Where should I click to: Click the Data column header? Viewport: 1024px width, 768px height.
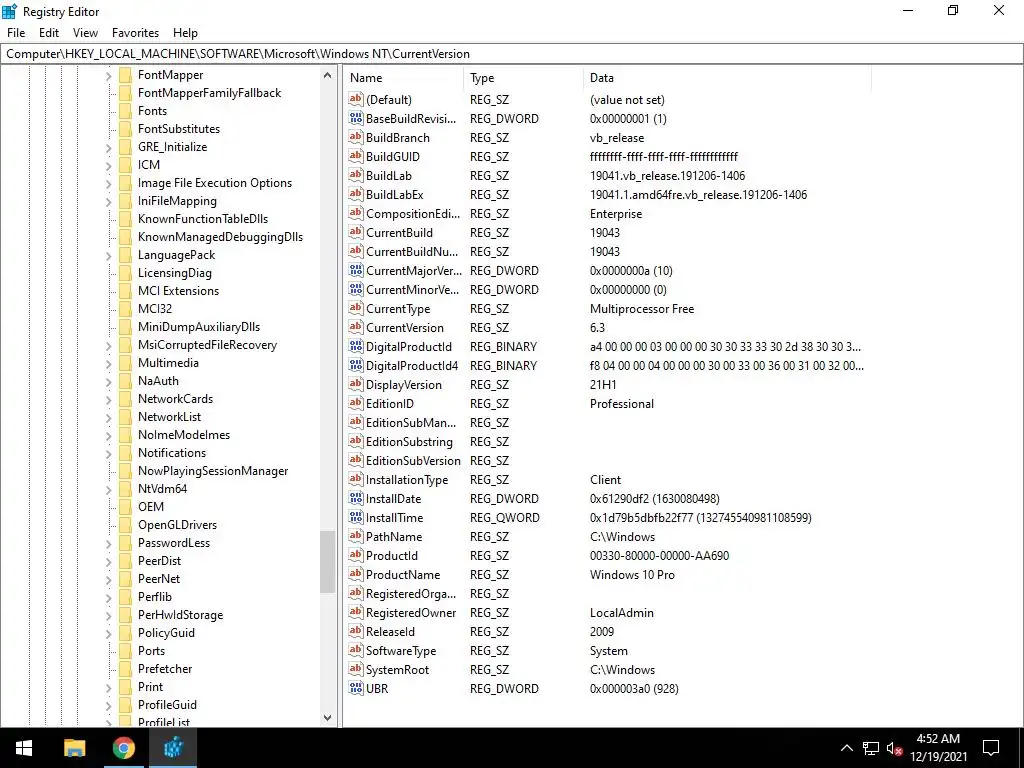727,78
